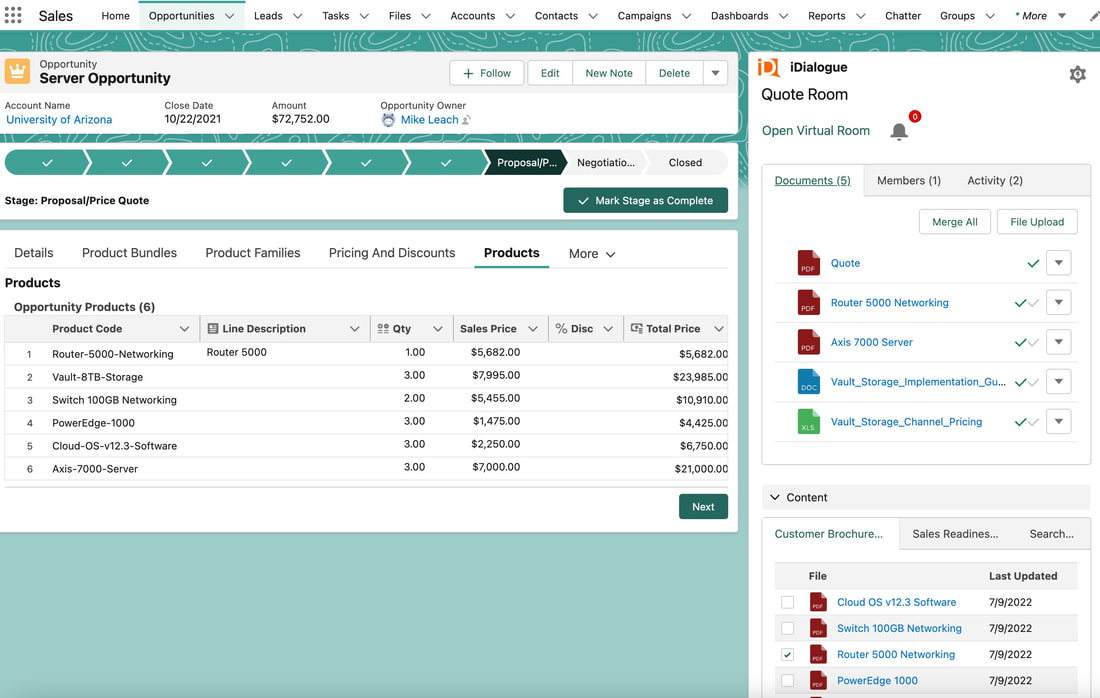The width and height of the screenshot is (1100, 698).
Task: Click the Vault_Storage_Implementation DOC icon
Action: (x=808, y=382)
